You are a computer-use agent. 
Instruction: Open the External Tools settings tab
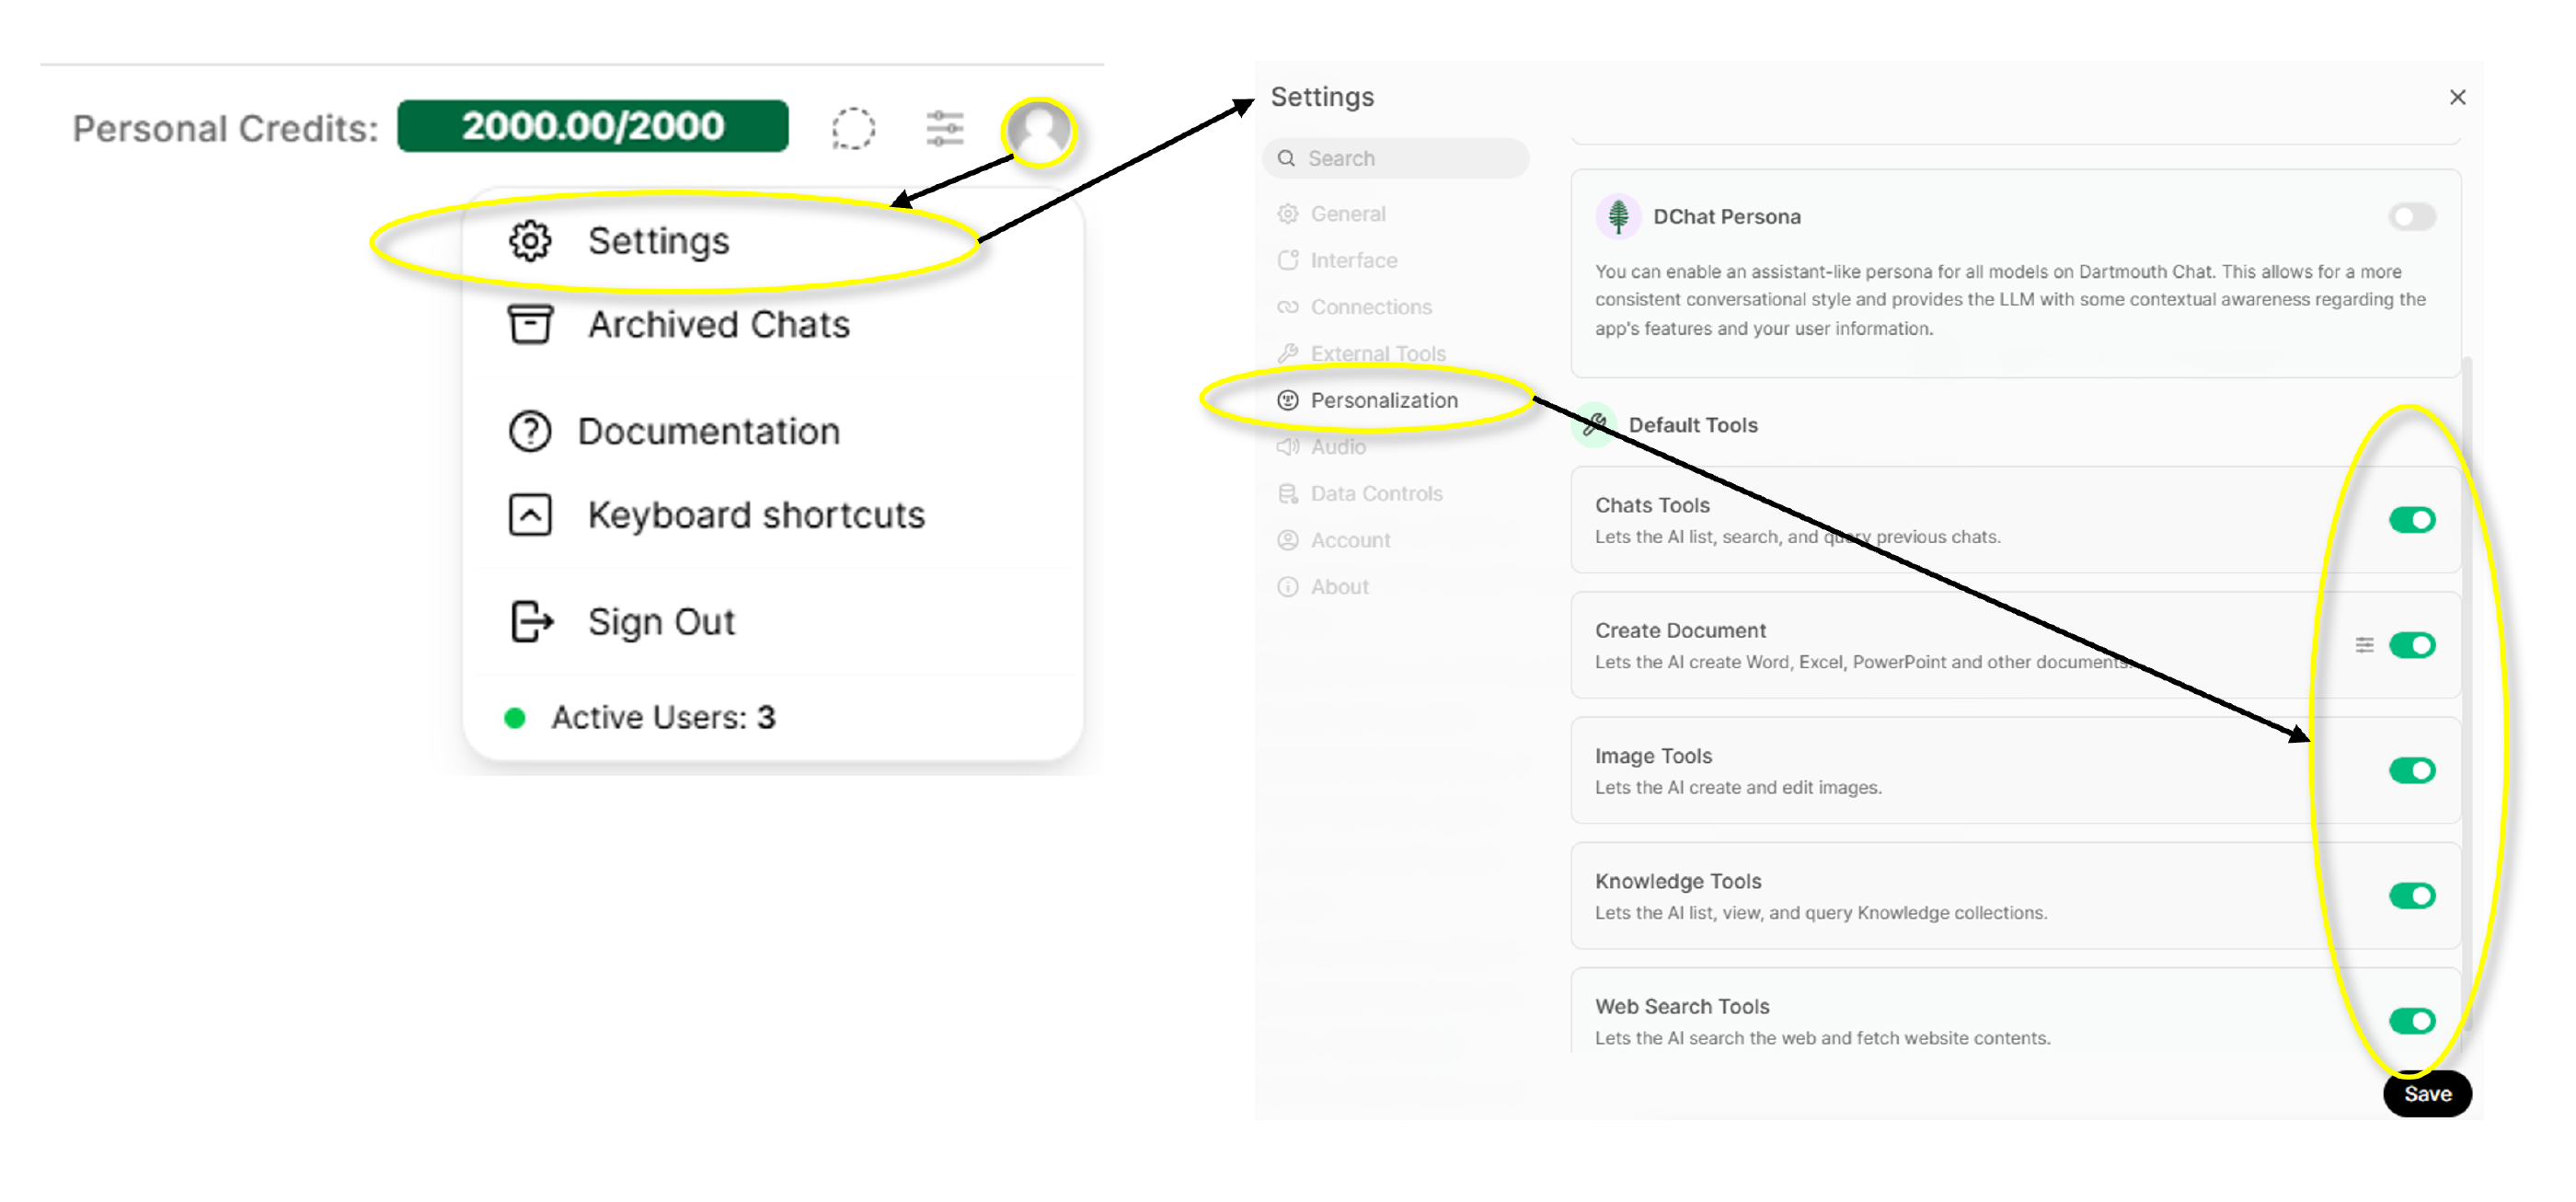[1394, 353]
